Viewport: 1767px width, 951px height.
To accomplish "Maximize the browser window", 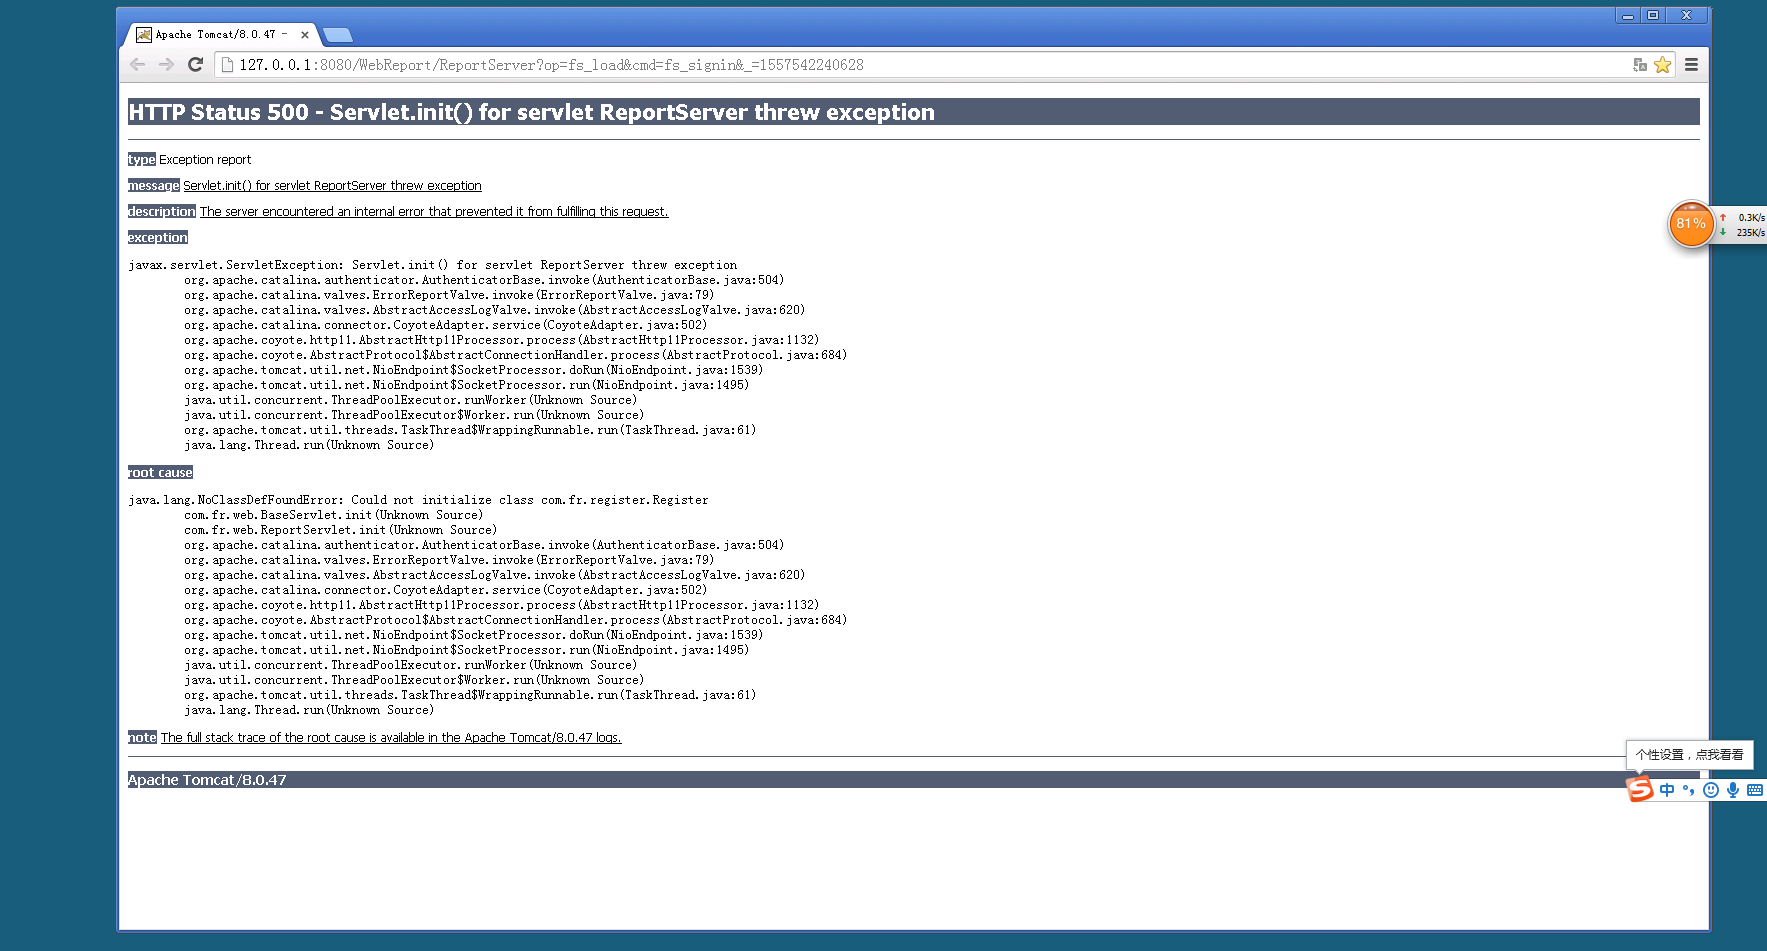I will click(1653, 15).
